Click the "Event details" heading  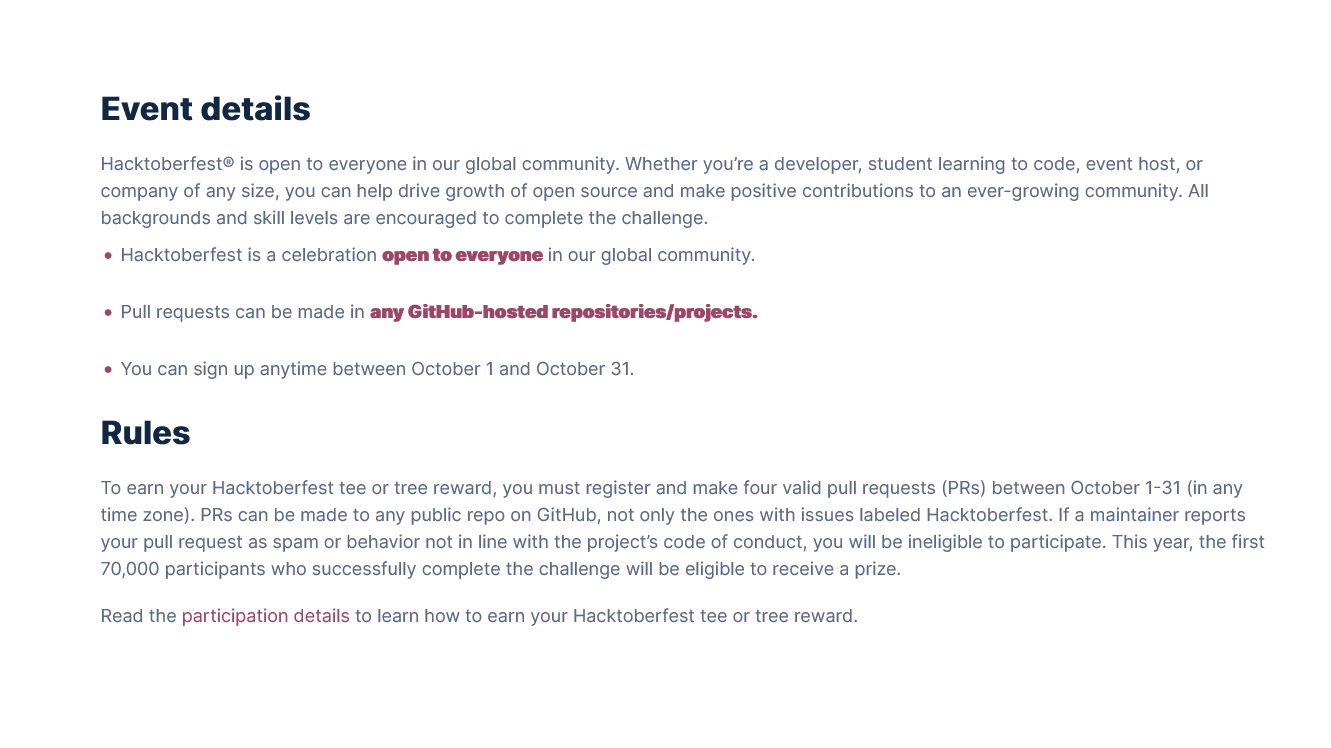click(205, 109)
